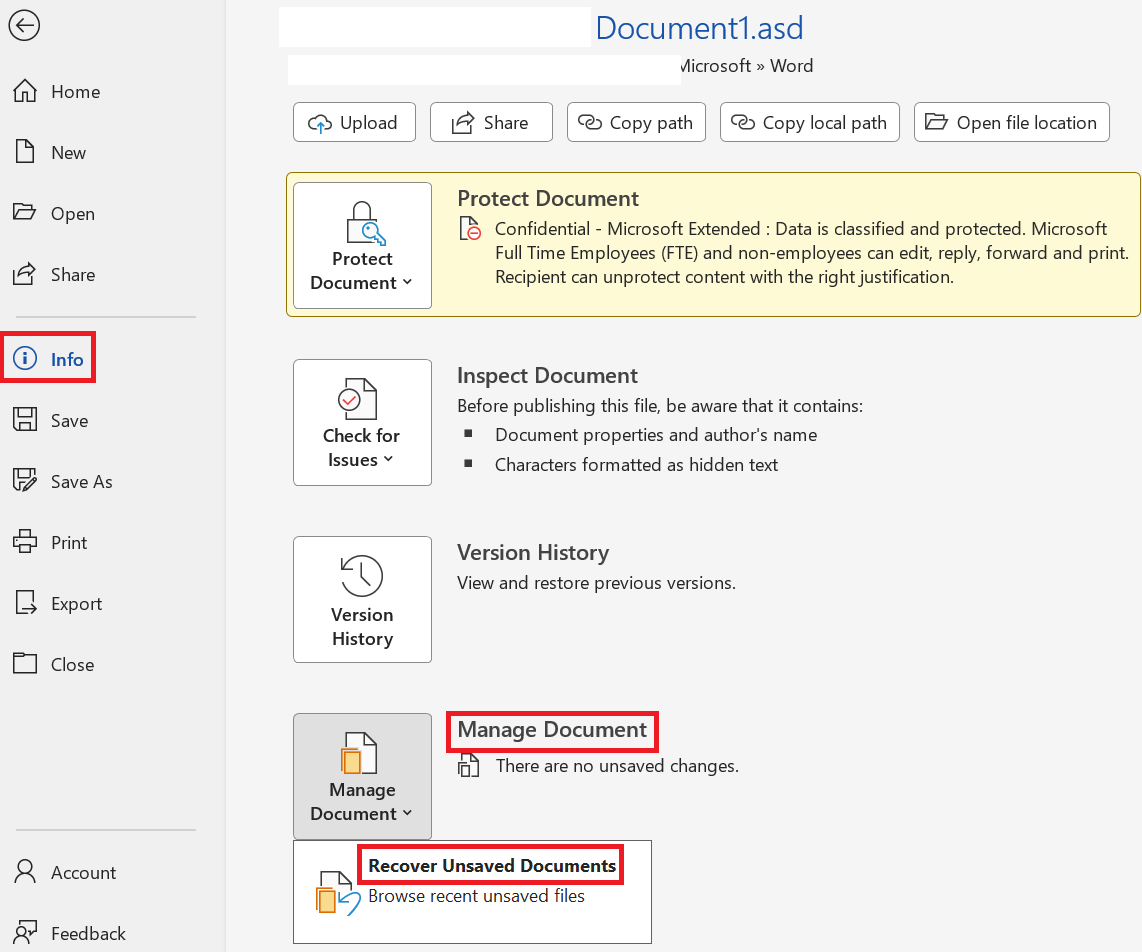Click 'There are no unsaved changes.' text
The height and width of the screenshot is (952, 1142).
point(617,766)
